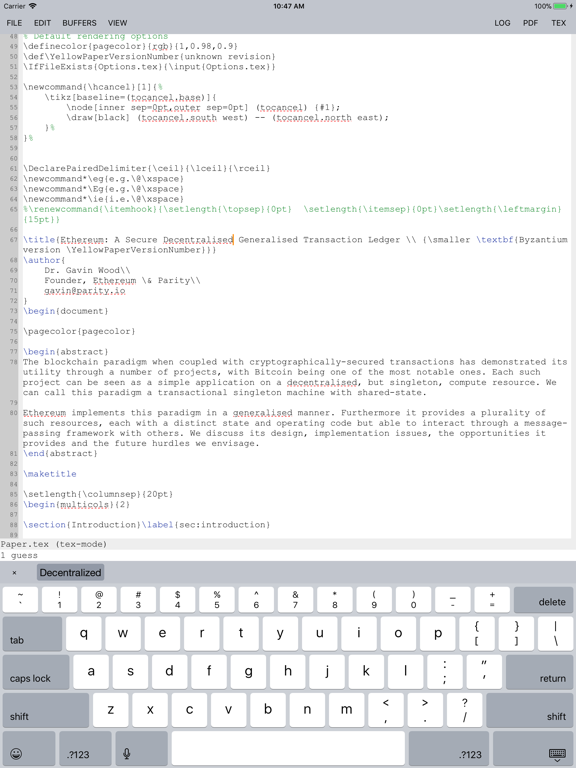The image size is (576, 768).
Task: Tap the question mark slash key
Action: 464,710
